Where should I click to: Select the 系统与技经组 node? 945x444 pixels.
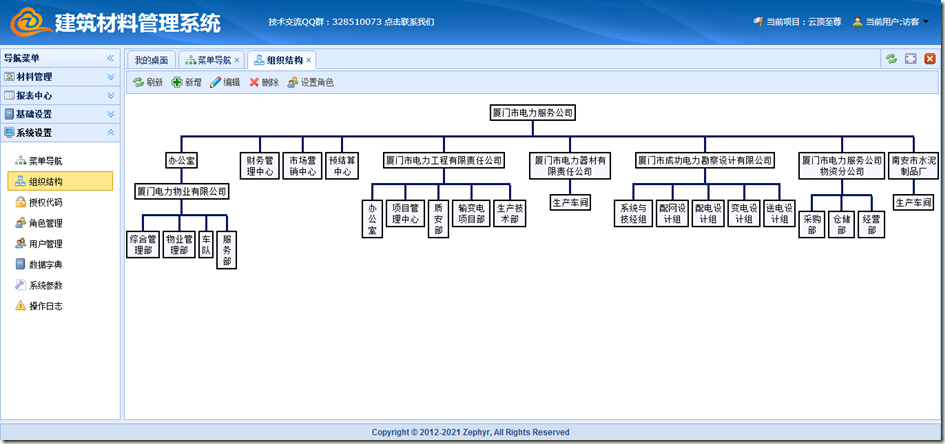pos(633,213)
